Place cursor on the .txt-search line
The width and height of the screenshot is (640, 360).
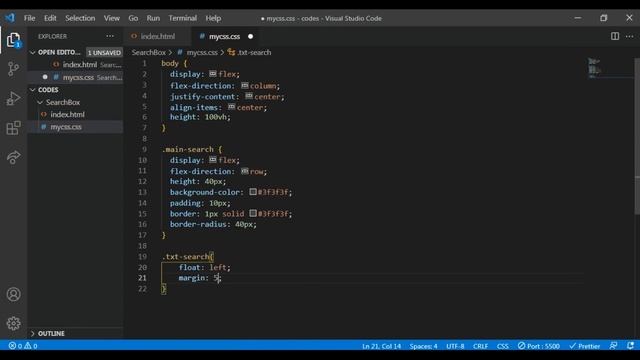tap(188, 256)
